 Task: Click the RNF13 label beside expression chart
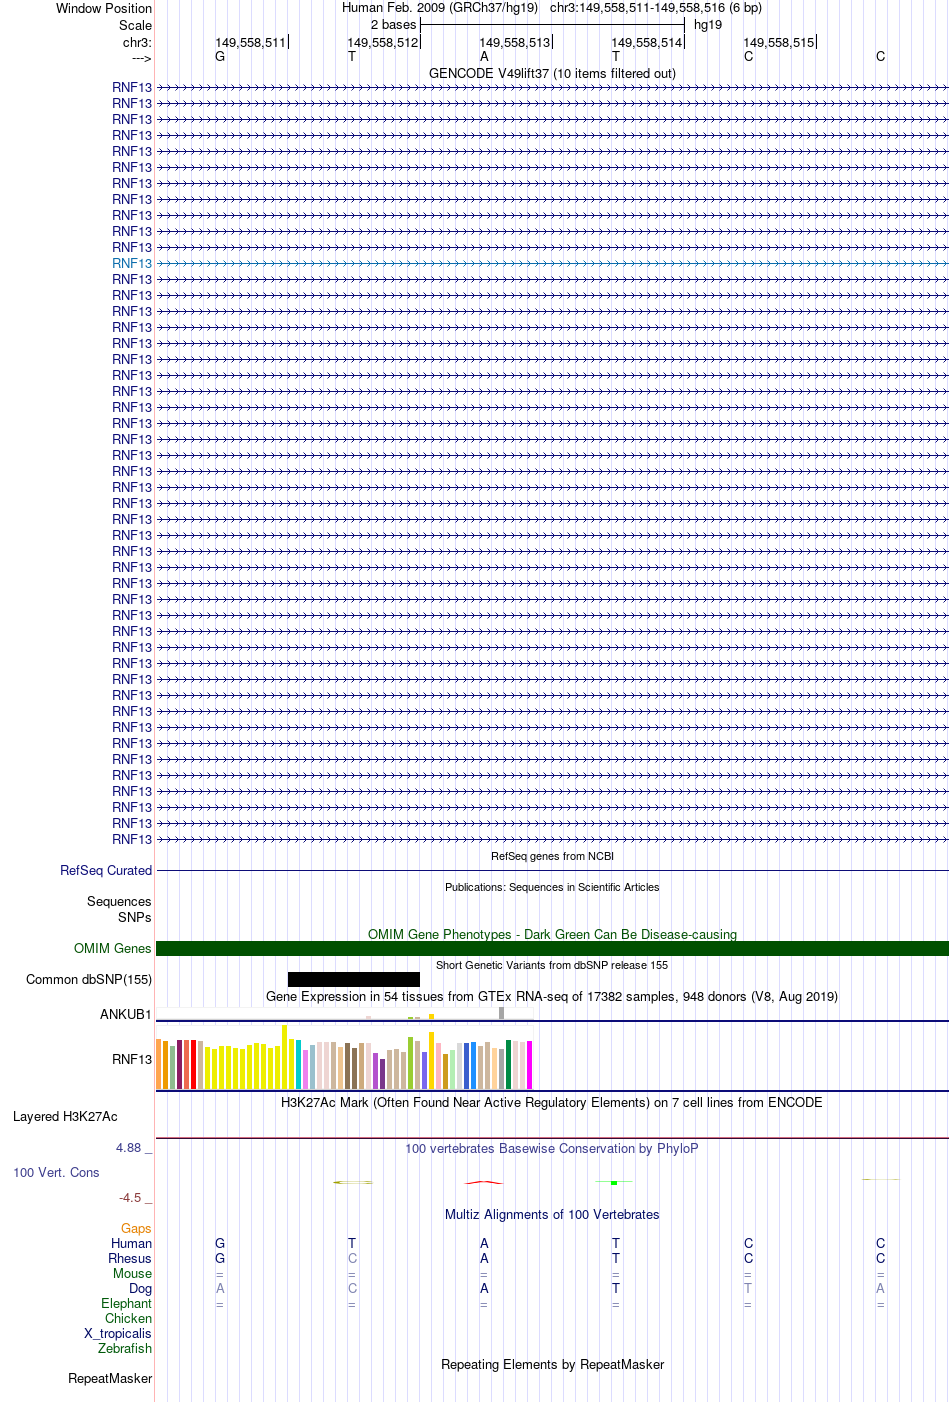click(x=132, y=1060)
